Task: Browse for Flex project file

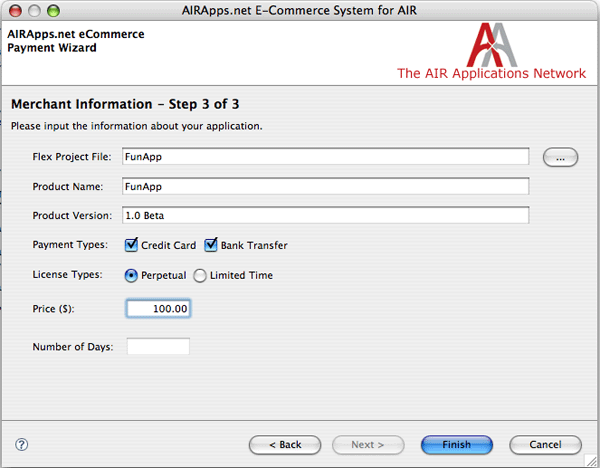Action: point(561,157)
